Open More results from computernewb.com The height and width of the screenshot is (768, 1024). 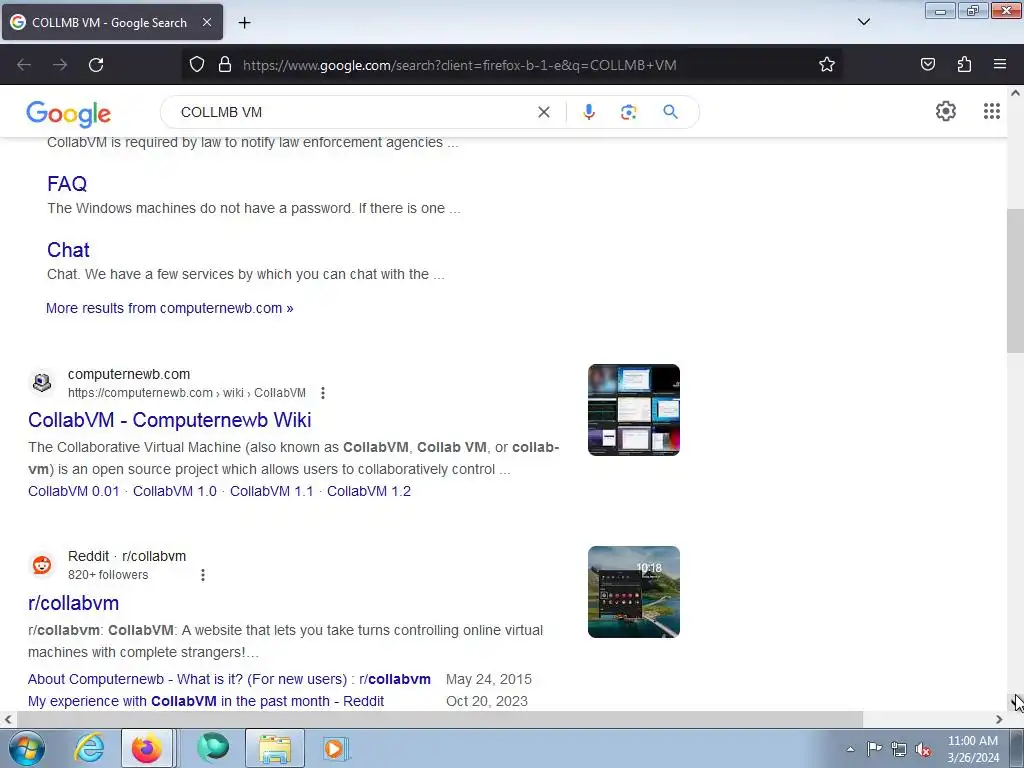coord(169,308)
